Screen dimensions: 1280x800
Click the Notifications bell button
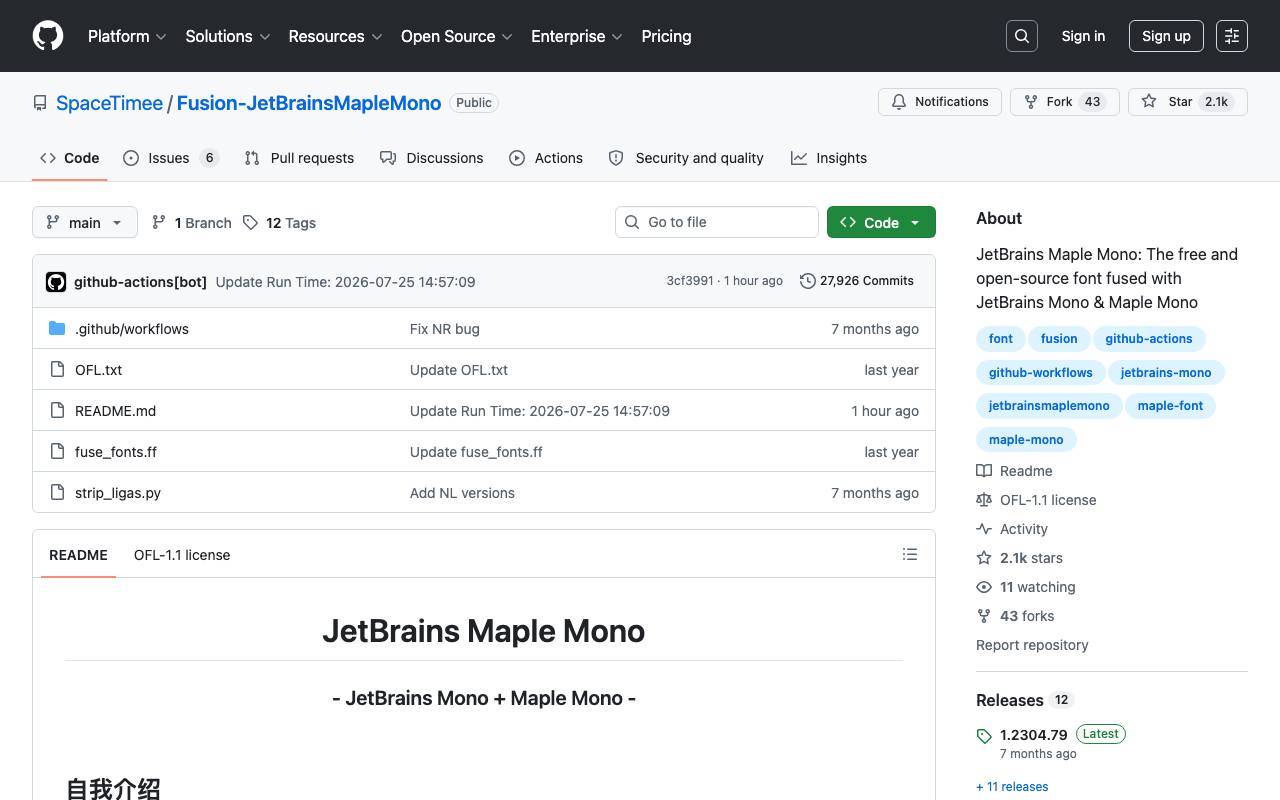pos(940,102)
